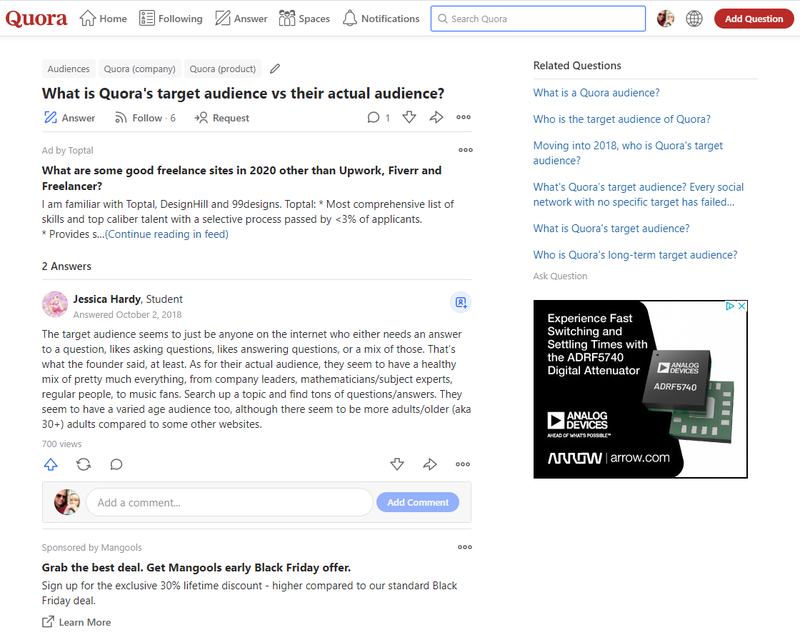
Task: Click the '2 Answers' heading
Action: pyautogui.click(x=67, y=266)
